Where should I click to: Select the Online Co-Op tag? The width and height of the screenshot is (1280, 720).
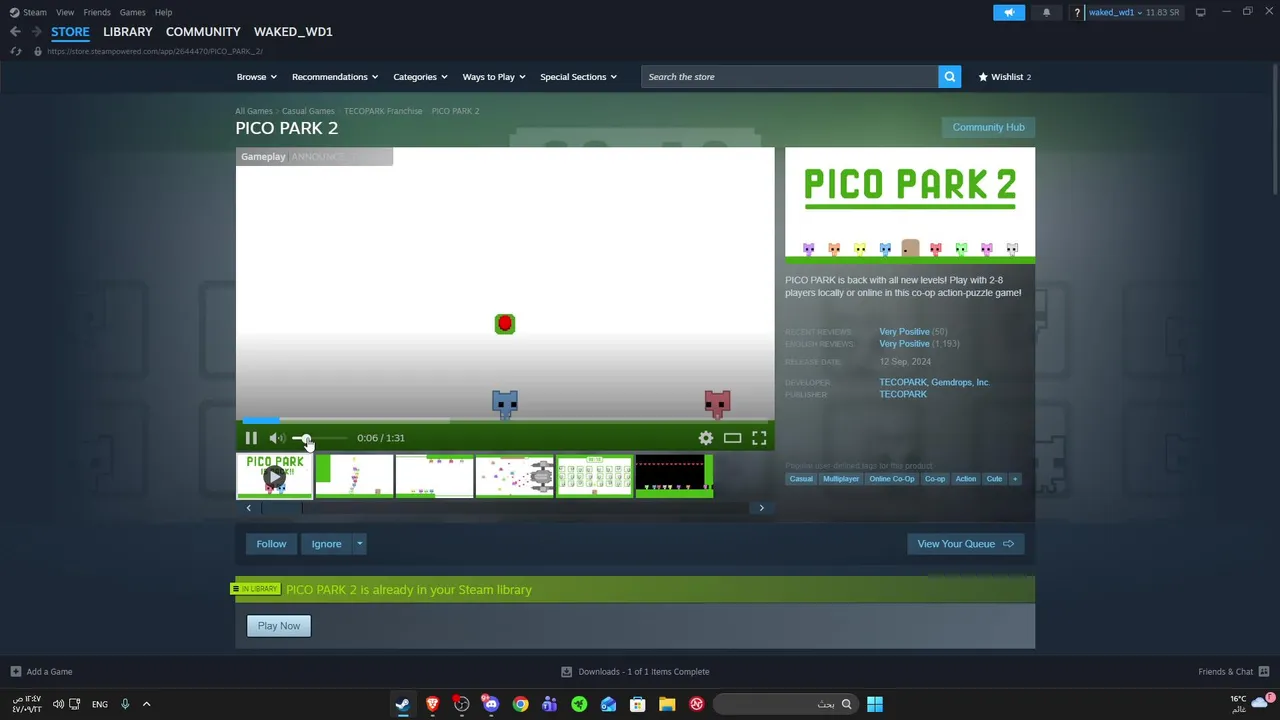coord(892,479)
